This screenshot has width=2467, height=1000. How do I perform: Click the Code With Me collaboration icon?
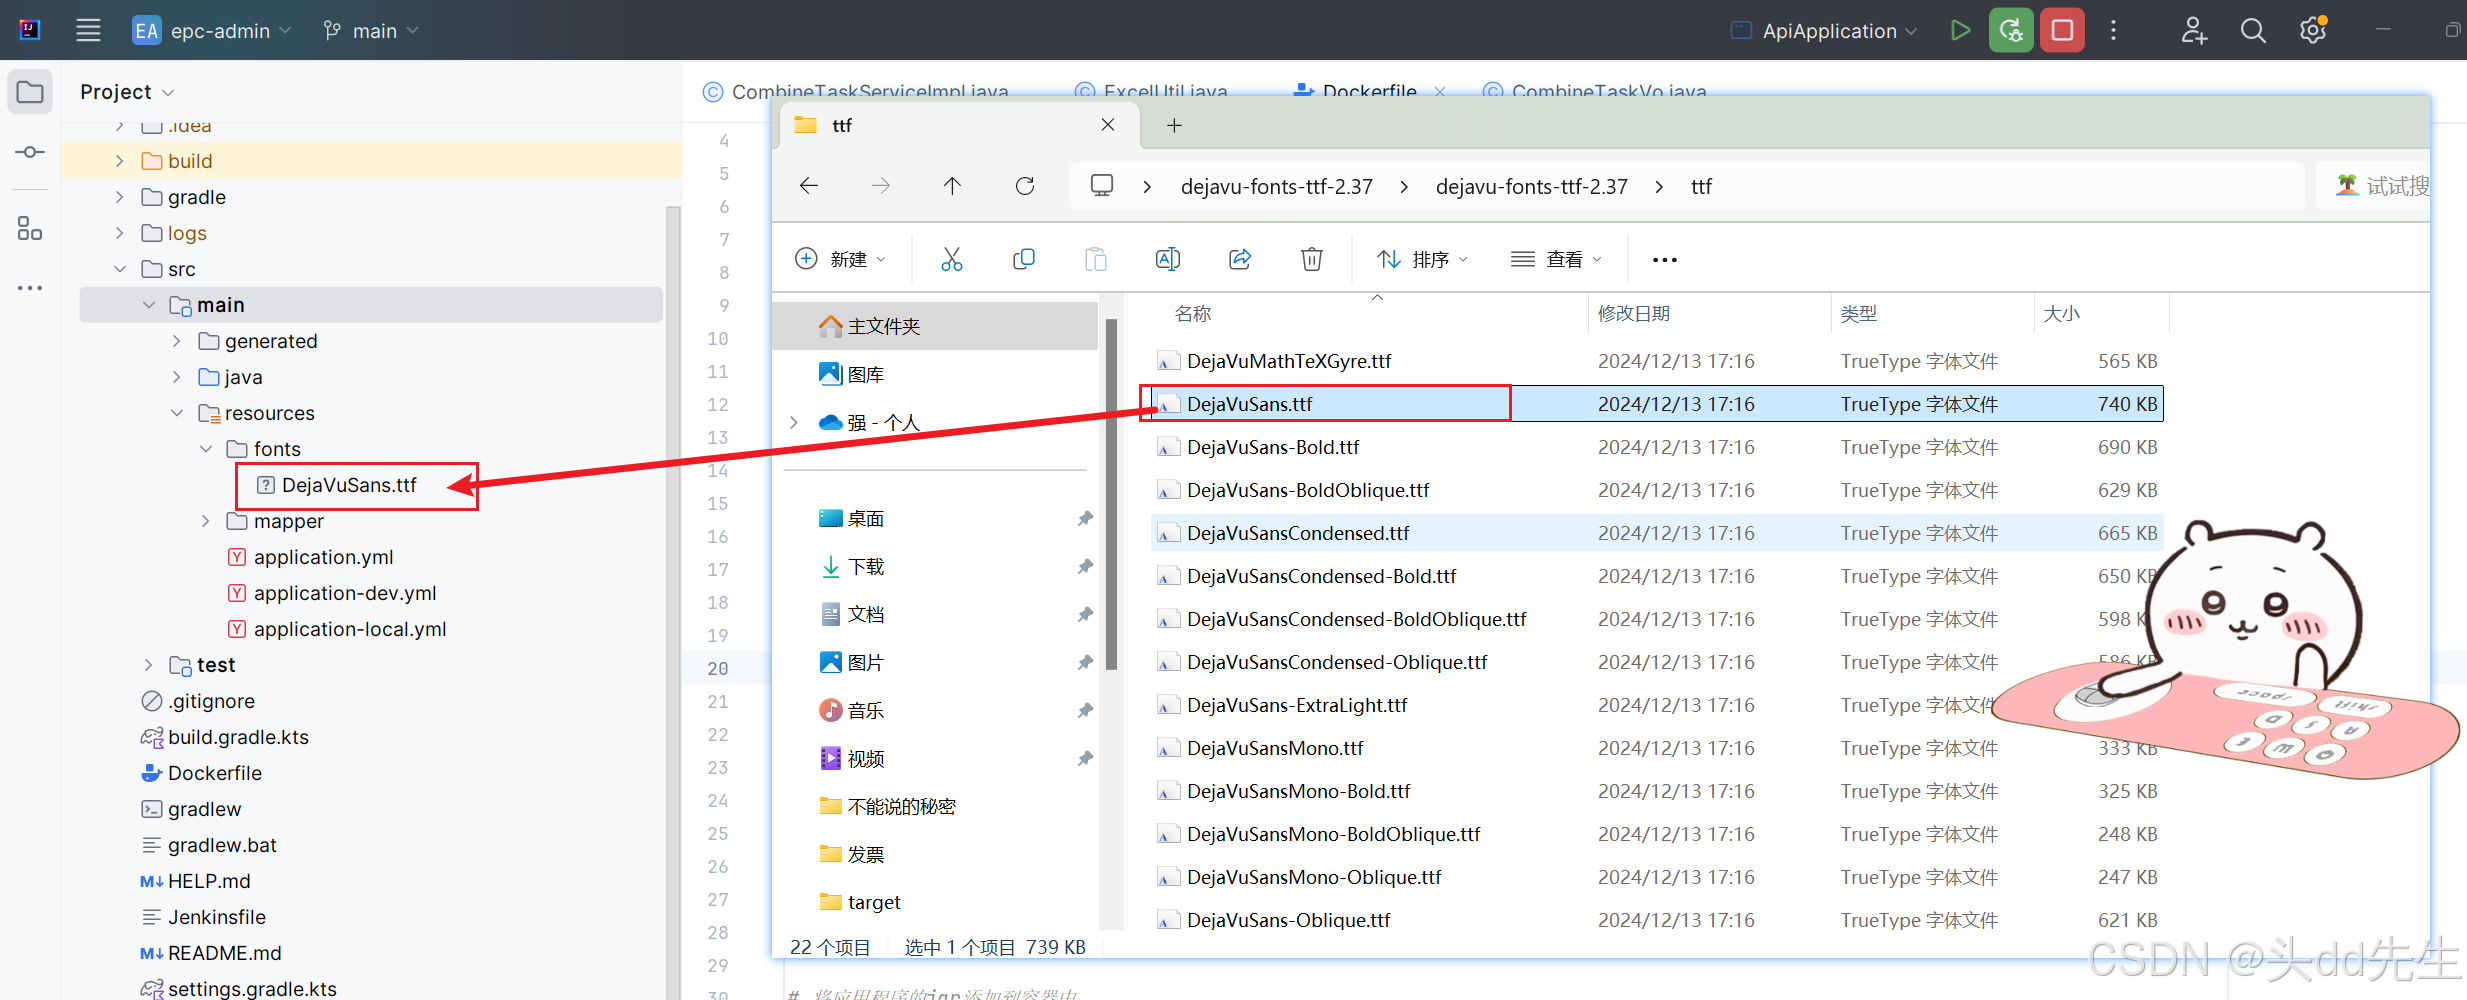click(x=2192, y=30)
